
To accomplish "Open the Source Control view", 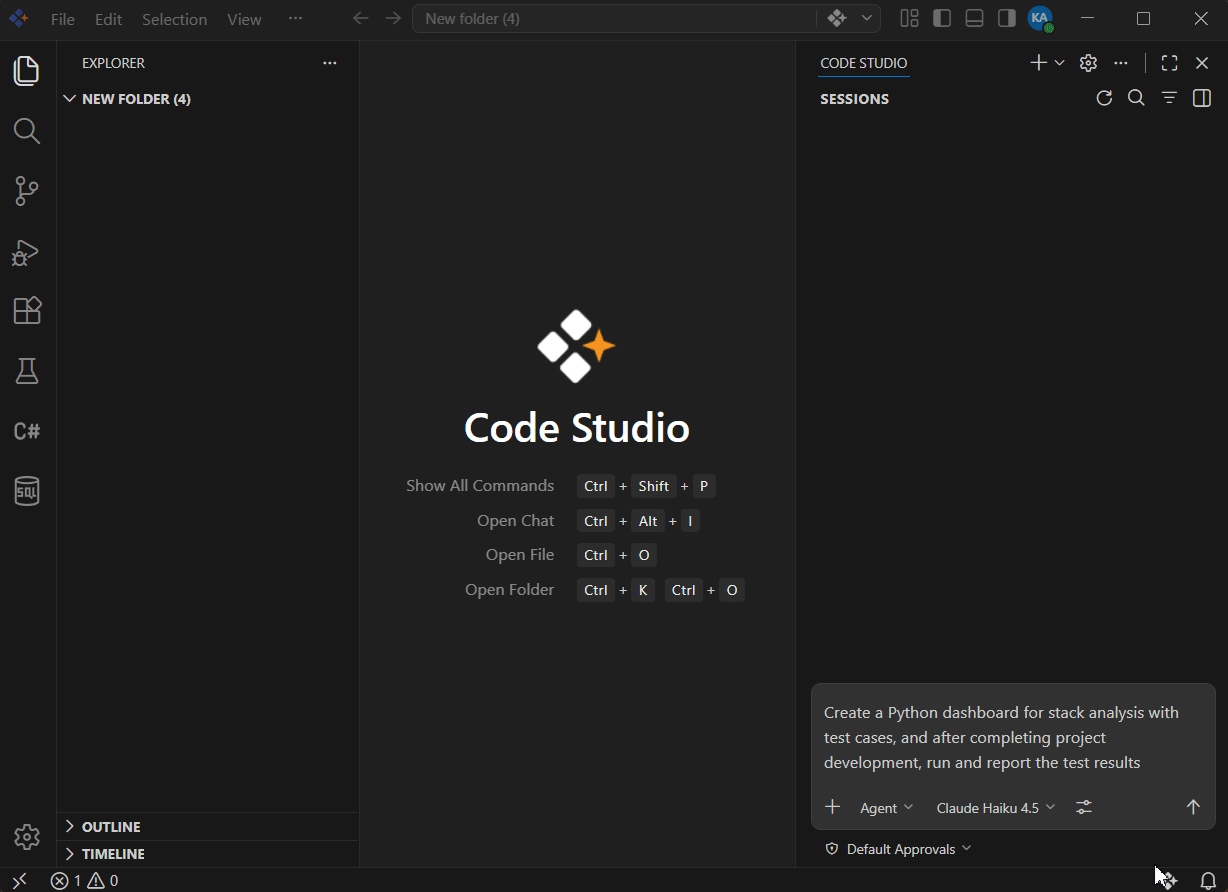I will tap(27, 191).
